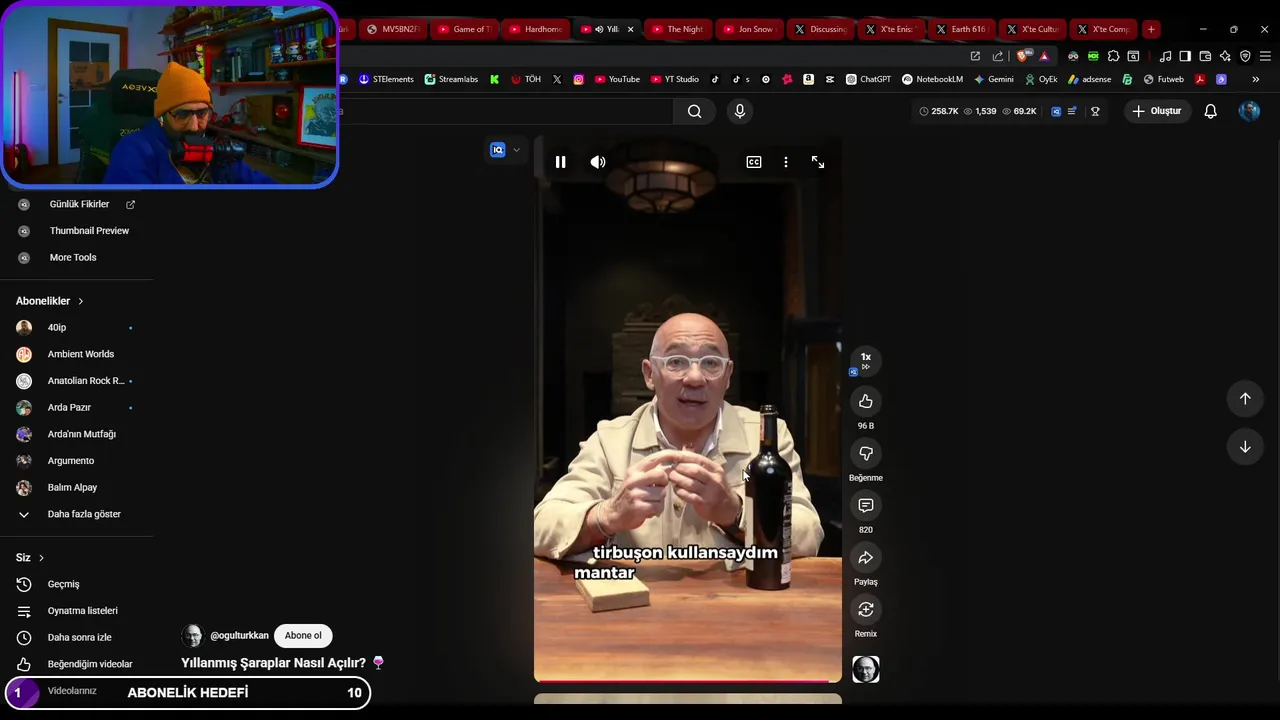The width and height of the screenshot is (1280, 720).
Task: Open the notifications bell
Action: [1210, 111]
